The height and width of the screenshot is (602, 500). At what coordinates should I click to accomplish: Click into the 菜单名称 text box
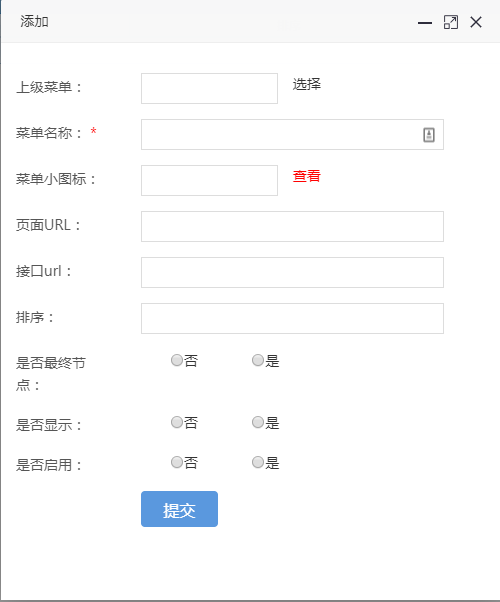(x=292, y=134)
